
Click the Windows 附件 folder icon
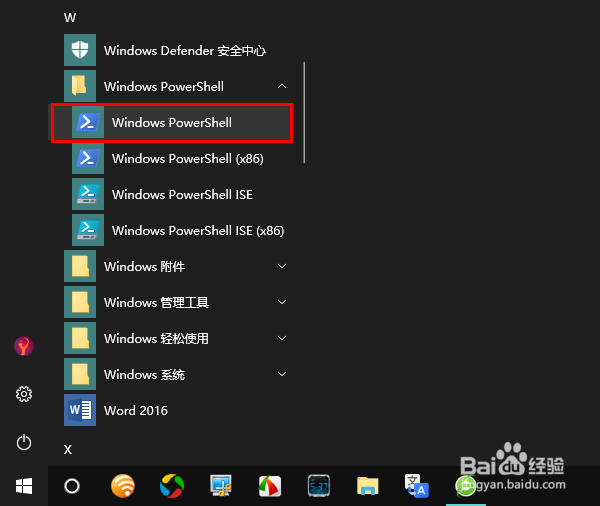80,266
